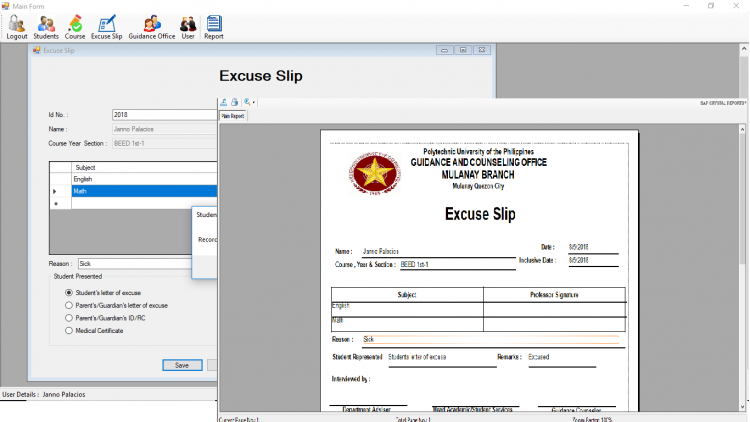This screenshot has width=750, height=422.
Task: Click the Excuse Slip form heading
Action: coord(261,76)
